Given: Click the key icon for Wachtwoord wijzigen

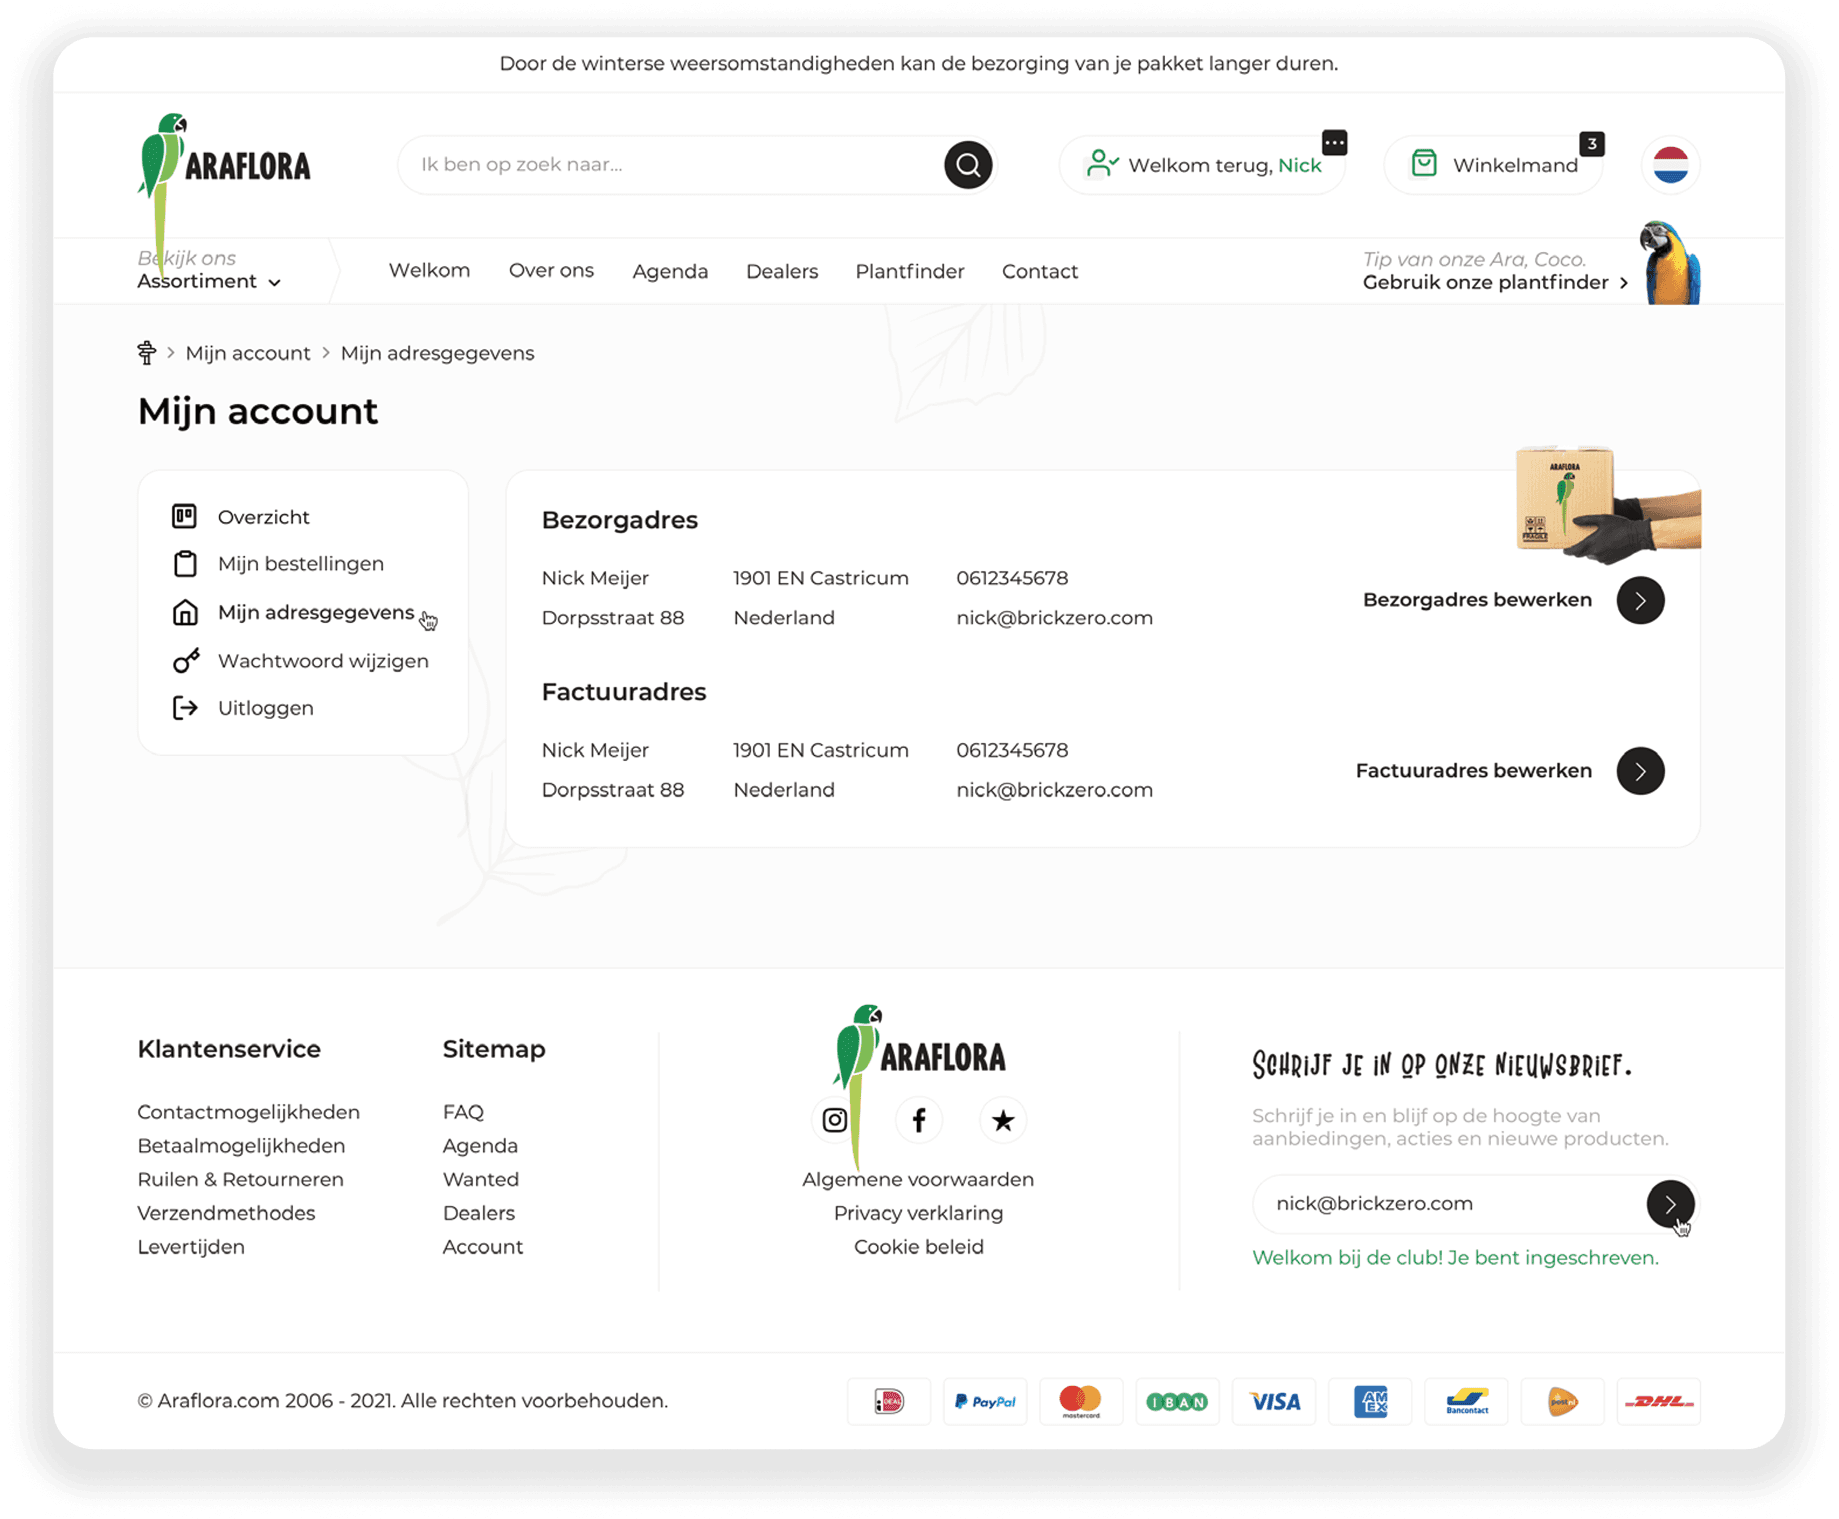Looking at the screenshot, I should click(186, 661).
